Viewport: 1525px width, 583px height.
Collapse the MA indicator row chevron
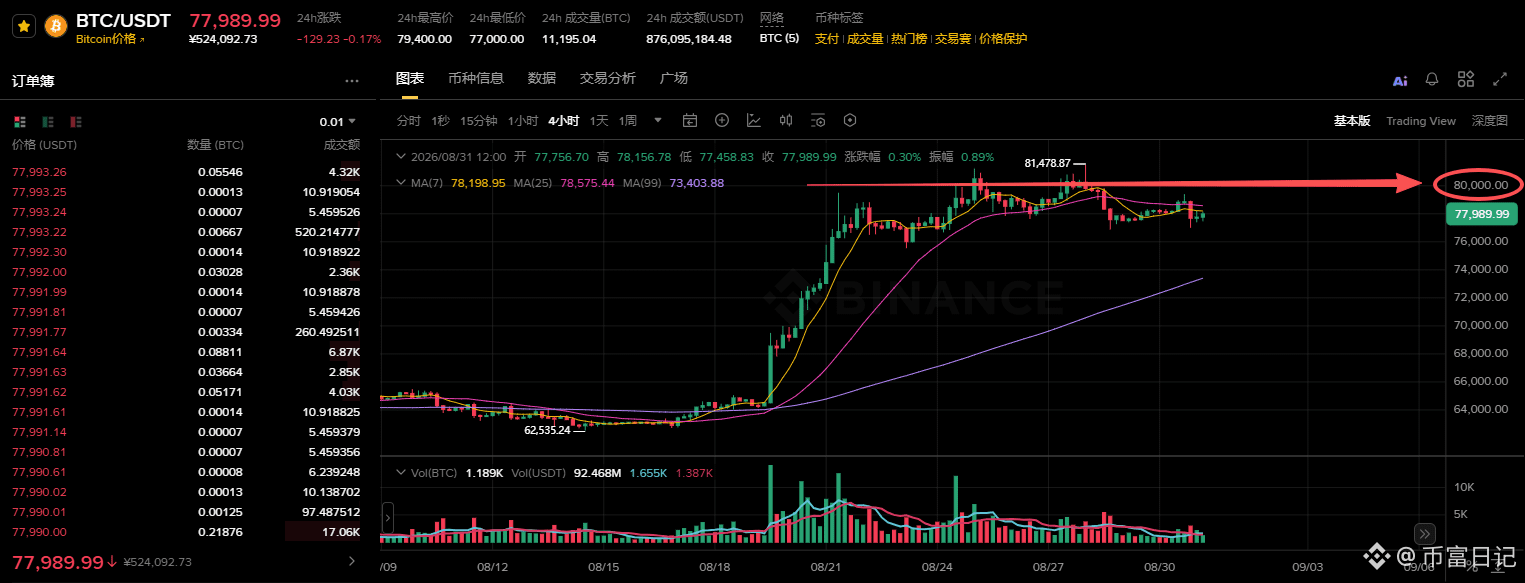pyautogui.click(x=403, y=183)
